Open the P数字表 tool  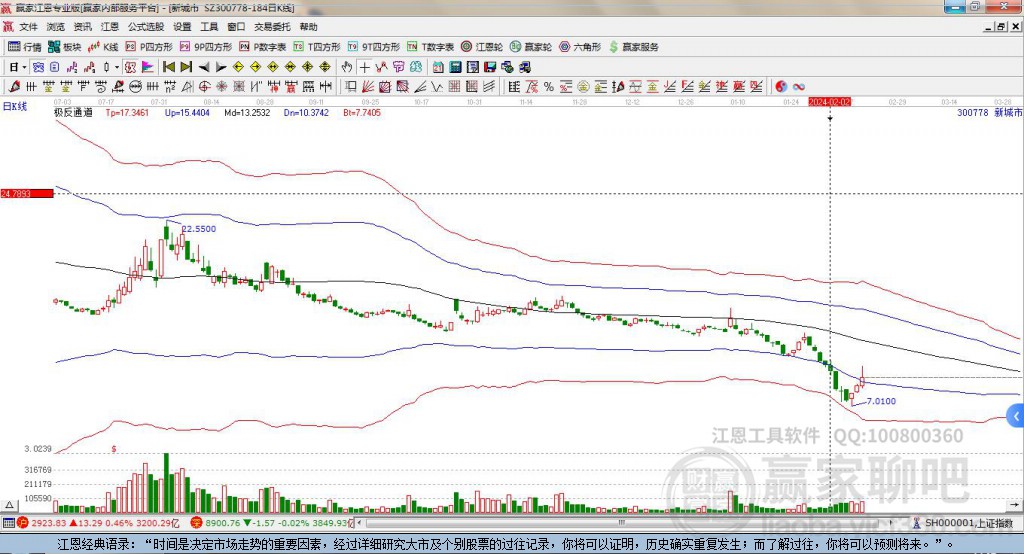coord(262,47)
